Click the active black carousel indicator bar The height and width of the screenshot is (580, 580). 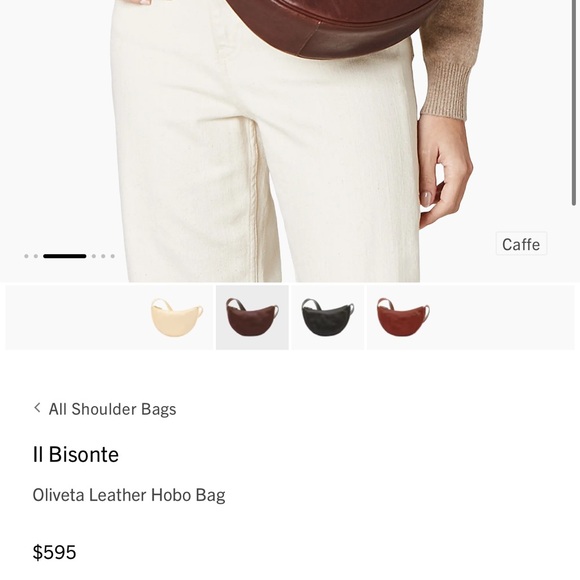click(65, 256)
